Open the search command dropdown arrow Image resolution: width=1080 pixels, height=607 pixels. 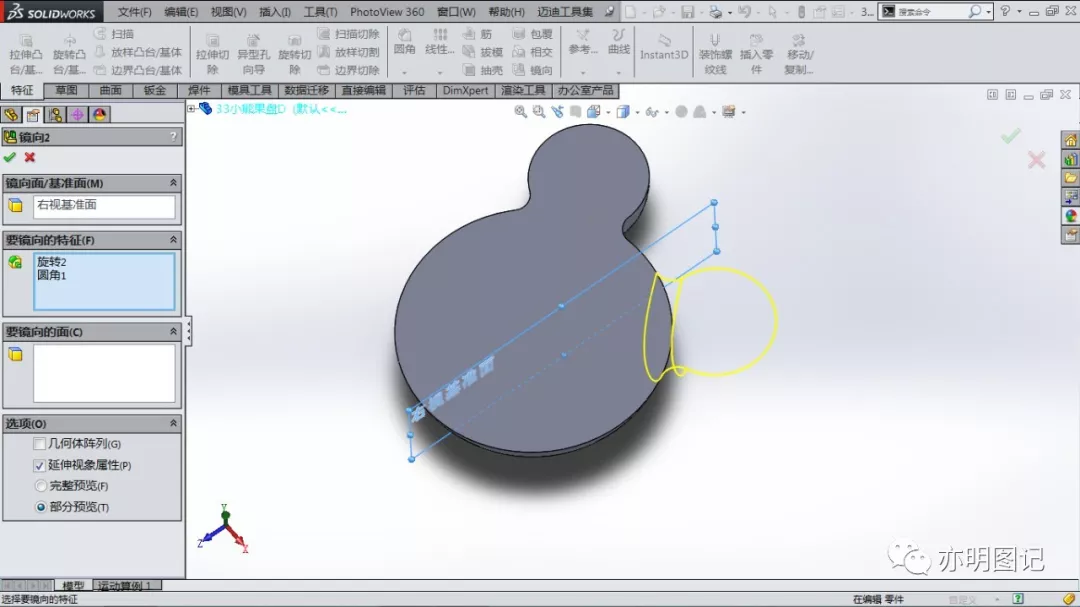click(988, 12)
